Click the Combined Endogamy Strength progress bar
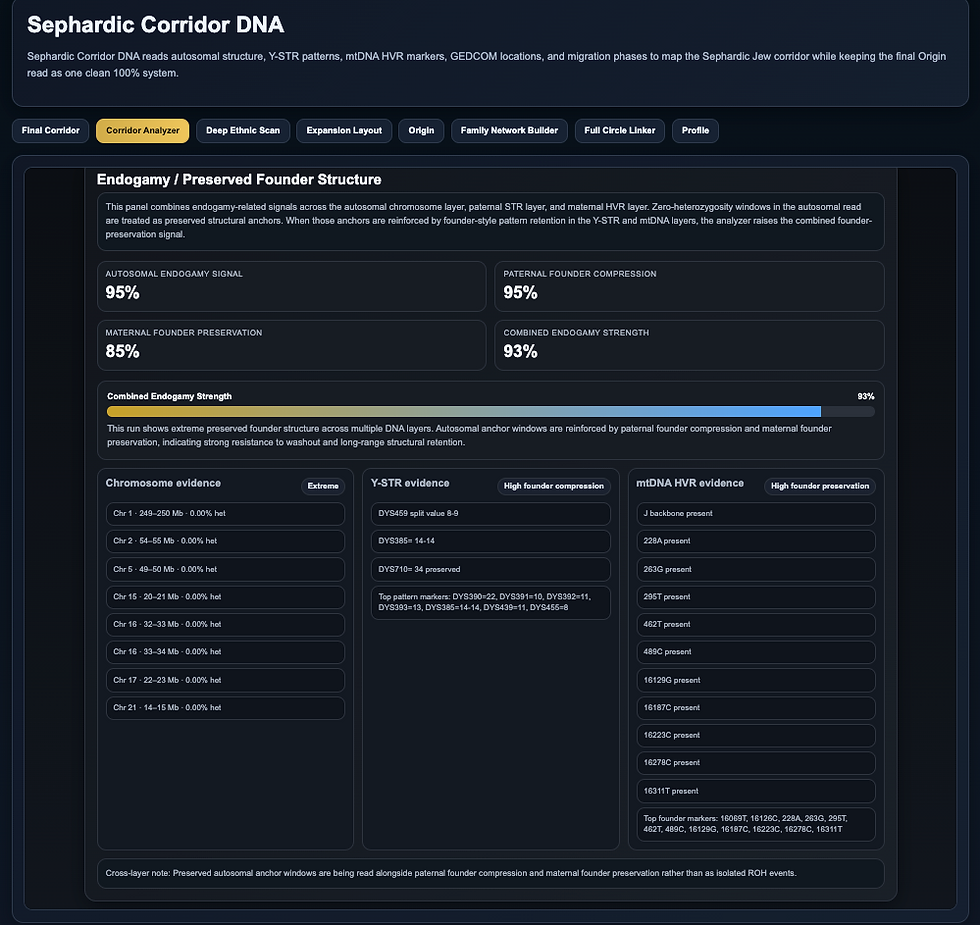980x925 pixels. [x=491, y=411]
